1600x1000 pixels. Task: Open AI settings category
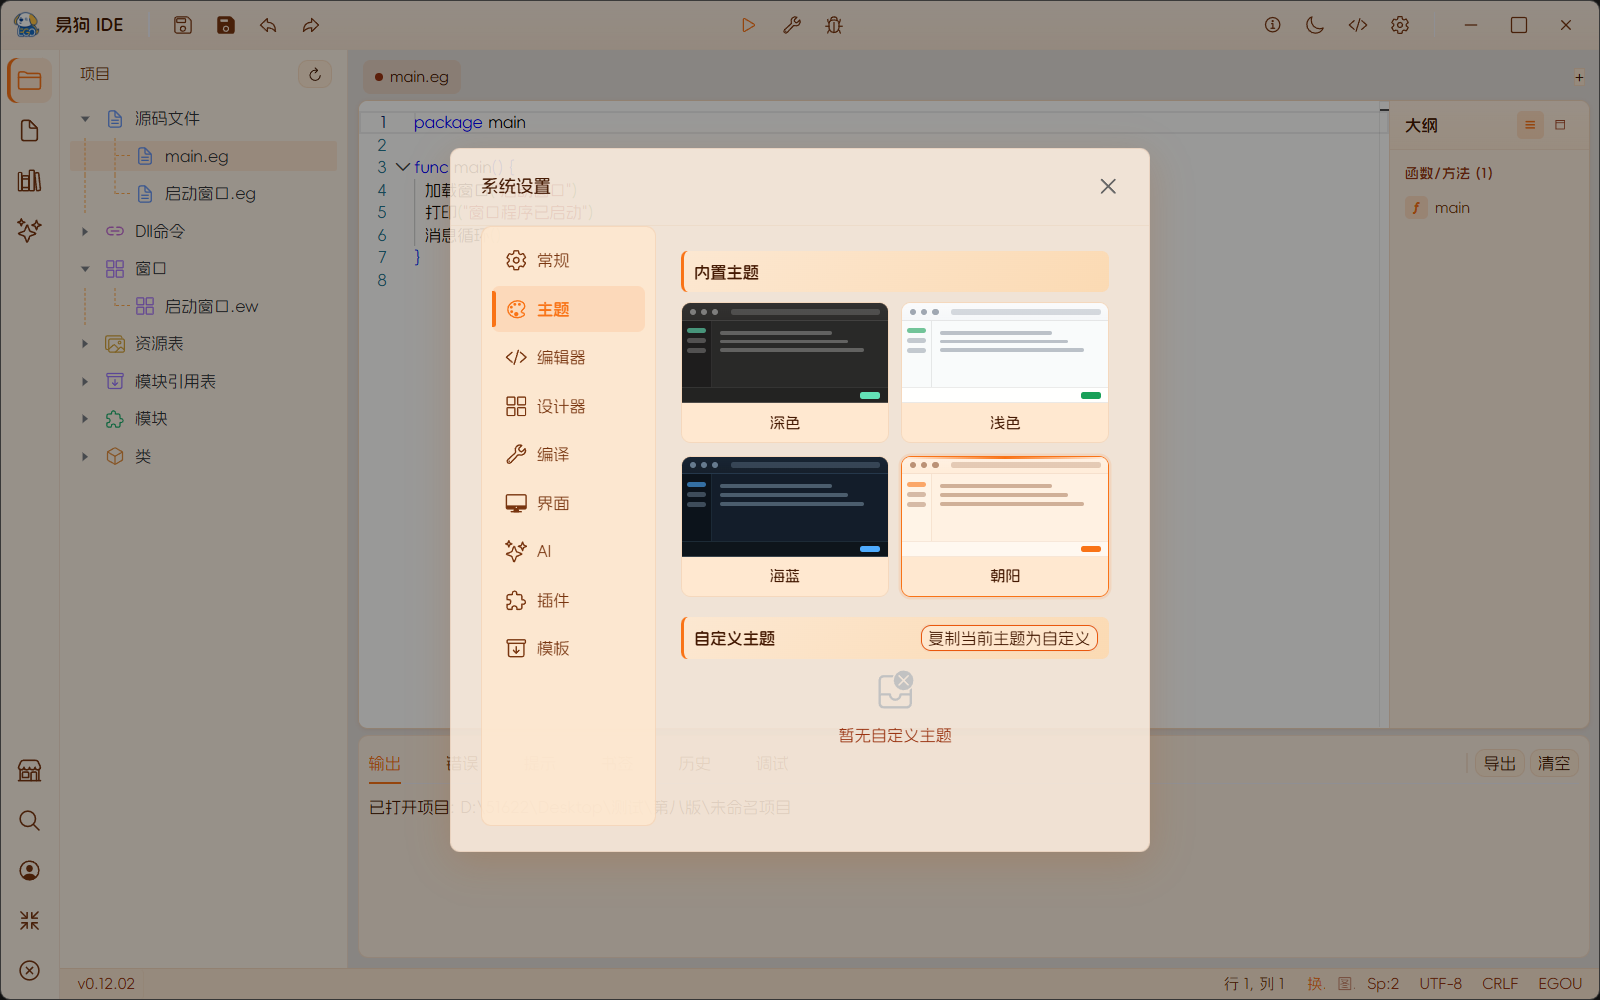568,551
